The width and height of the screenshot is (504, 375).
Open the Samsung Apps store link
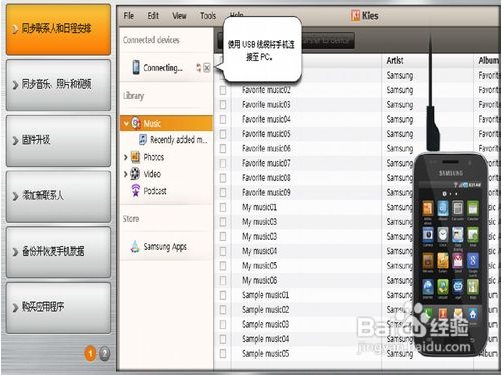point(165,247)
